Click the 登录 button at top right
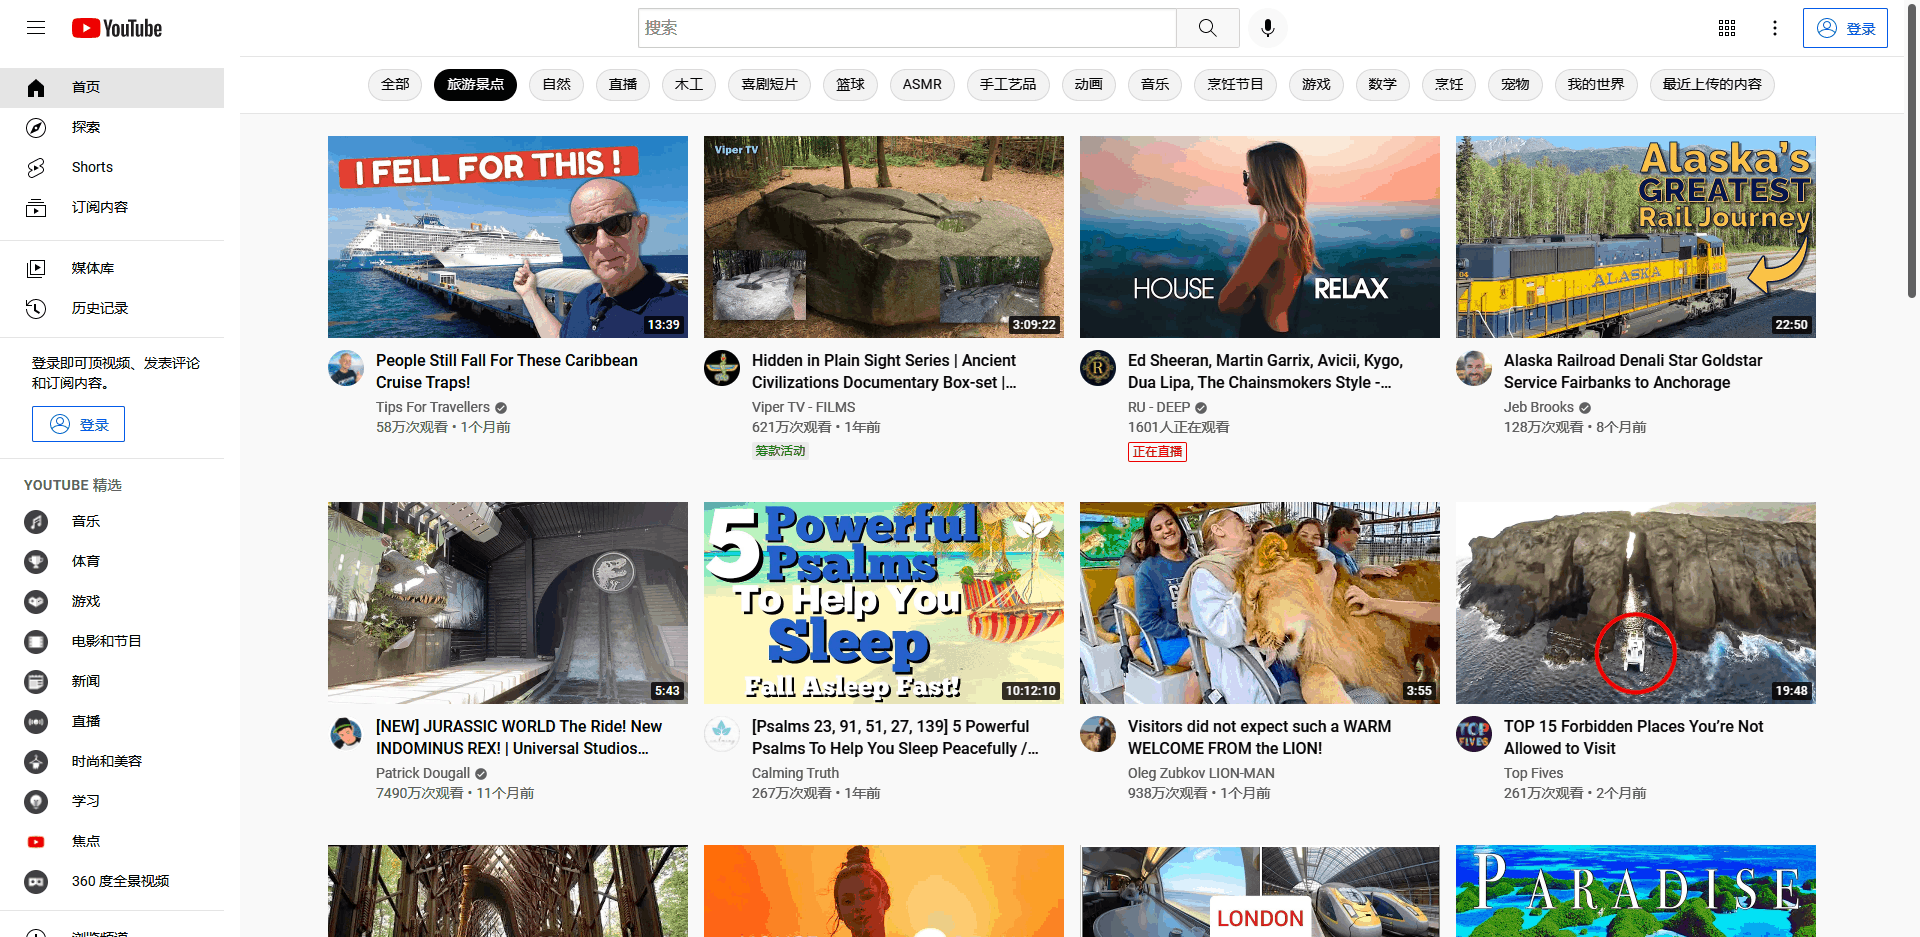Screen dimensions: 1920x937 [1845, 28]
